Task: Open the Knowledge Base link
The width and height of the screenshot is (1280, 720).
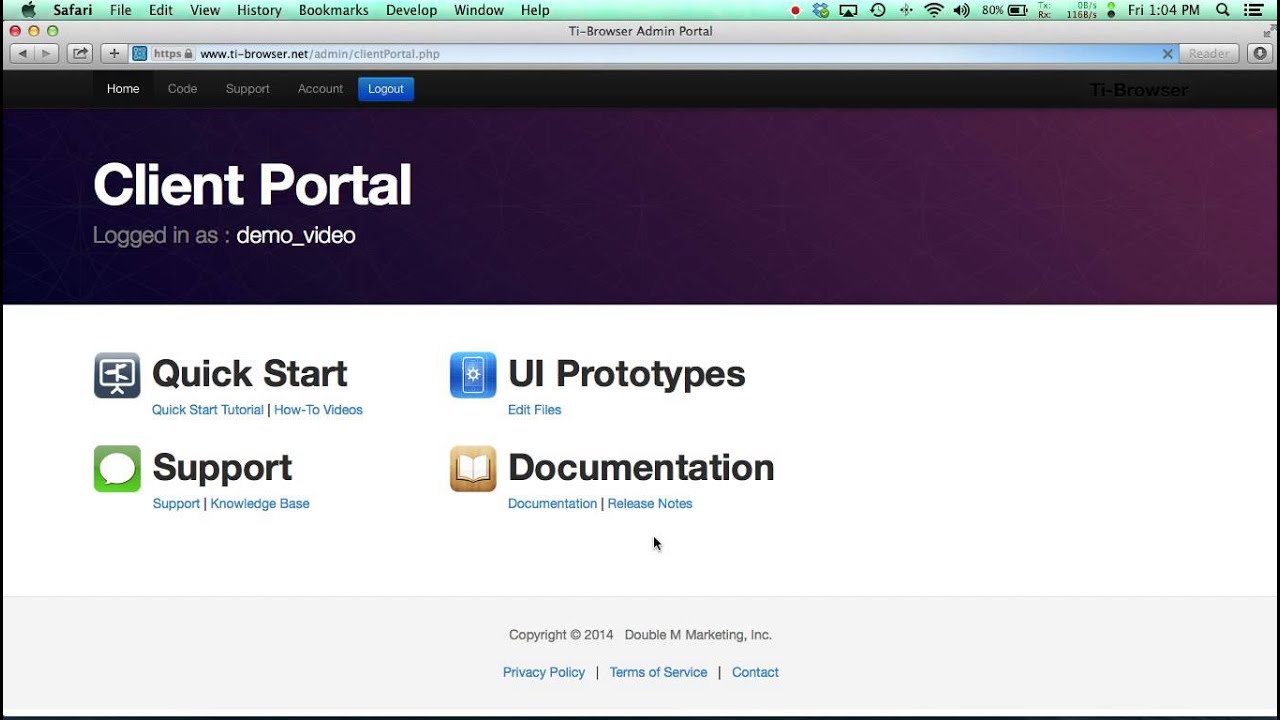Action: click(x=260, y=504)
